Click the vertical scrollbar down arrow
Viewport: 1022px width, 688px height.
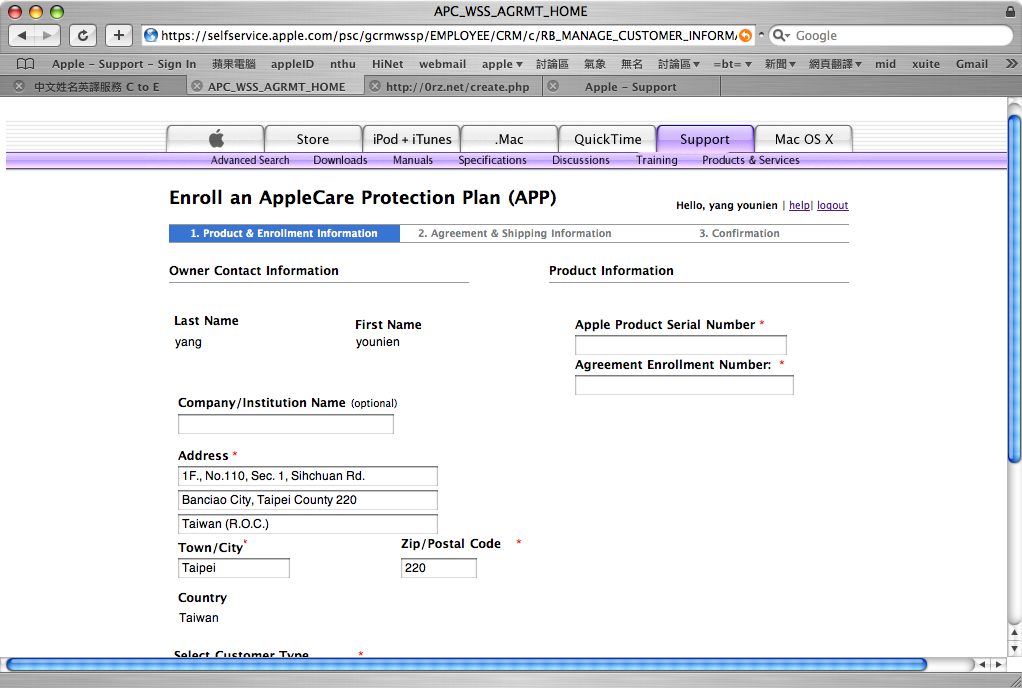pyautogui.click(x=1014, y=649)
